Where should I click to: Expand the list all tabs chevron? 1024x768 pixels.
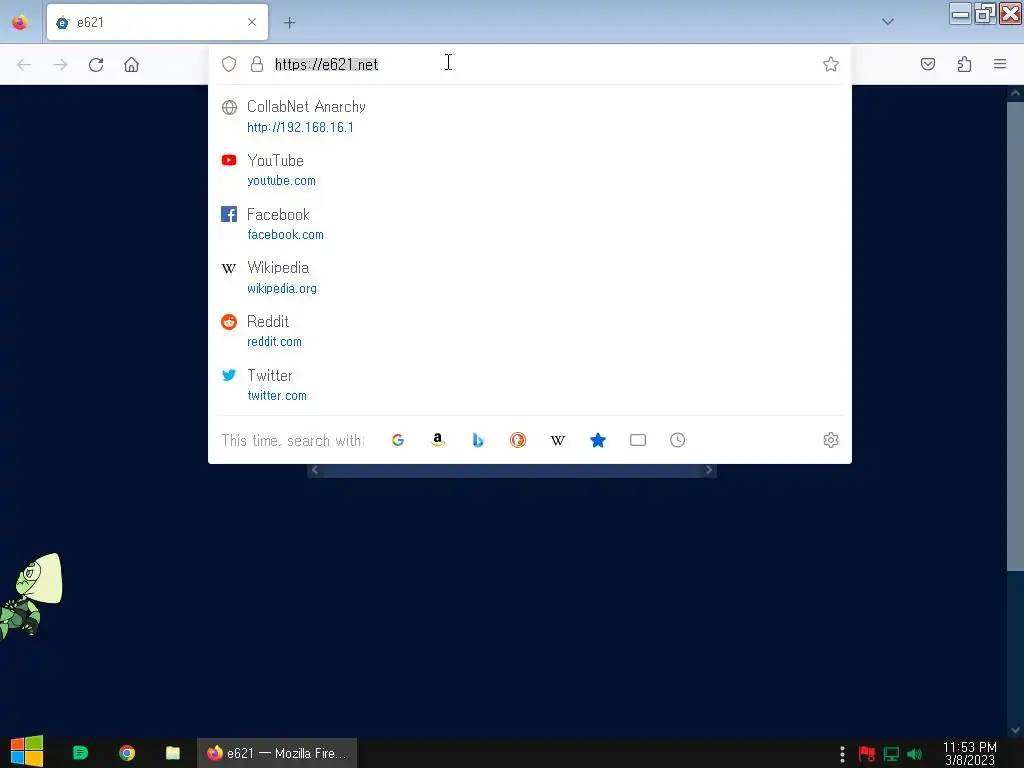pos(888,22)
